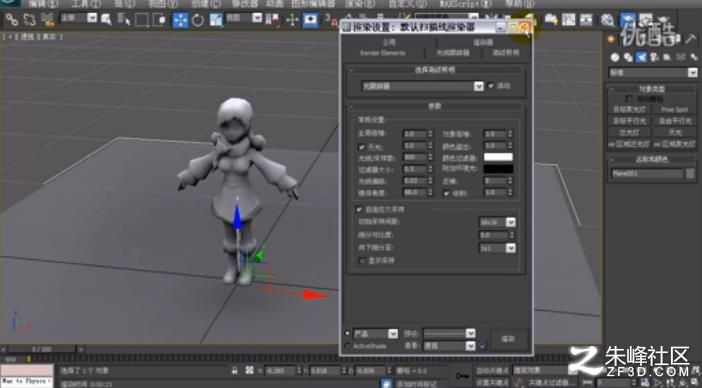Click the Unlink Selection toolbar icon
The width and height of the screenshot is (702, 388).
[29, 19]
